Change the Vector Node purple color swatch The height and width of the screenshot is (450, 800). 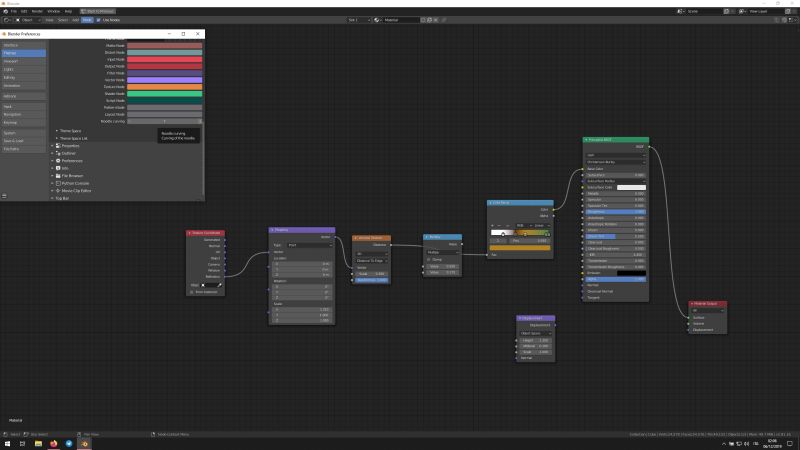coord(164,80)
